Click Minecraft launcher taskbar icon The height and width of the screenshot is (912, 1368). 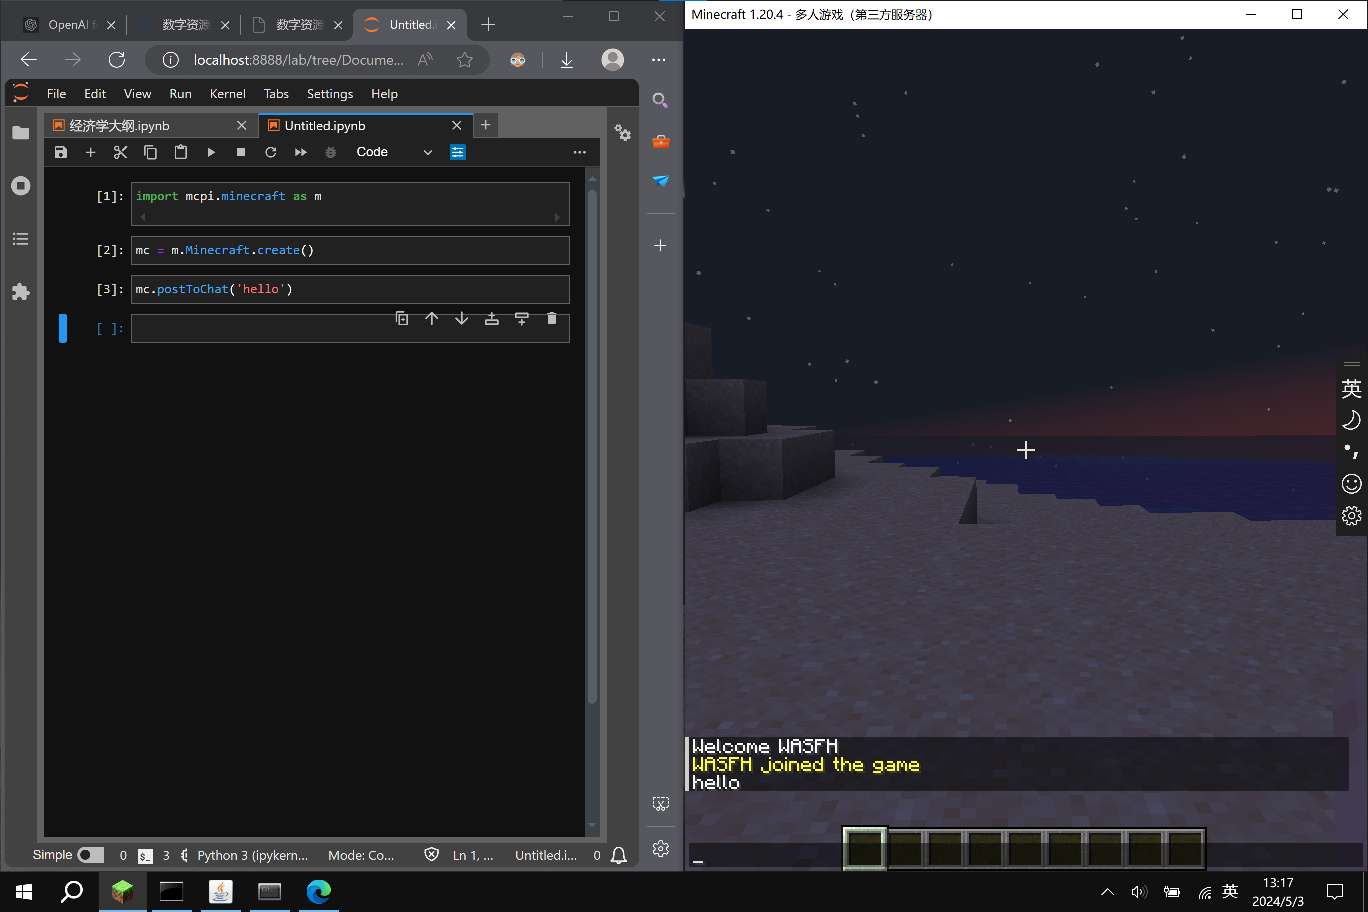[122, 891]
